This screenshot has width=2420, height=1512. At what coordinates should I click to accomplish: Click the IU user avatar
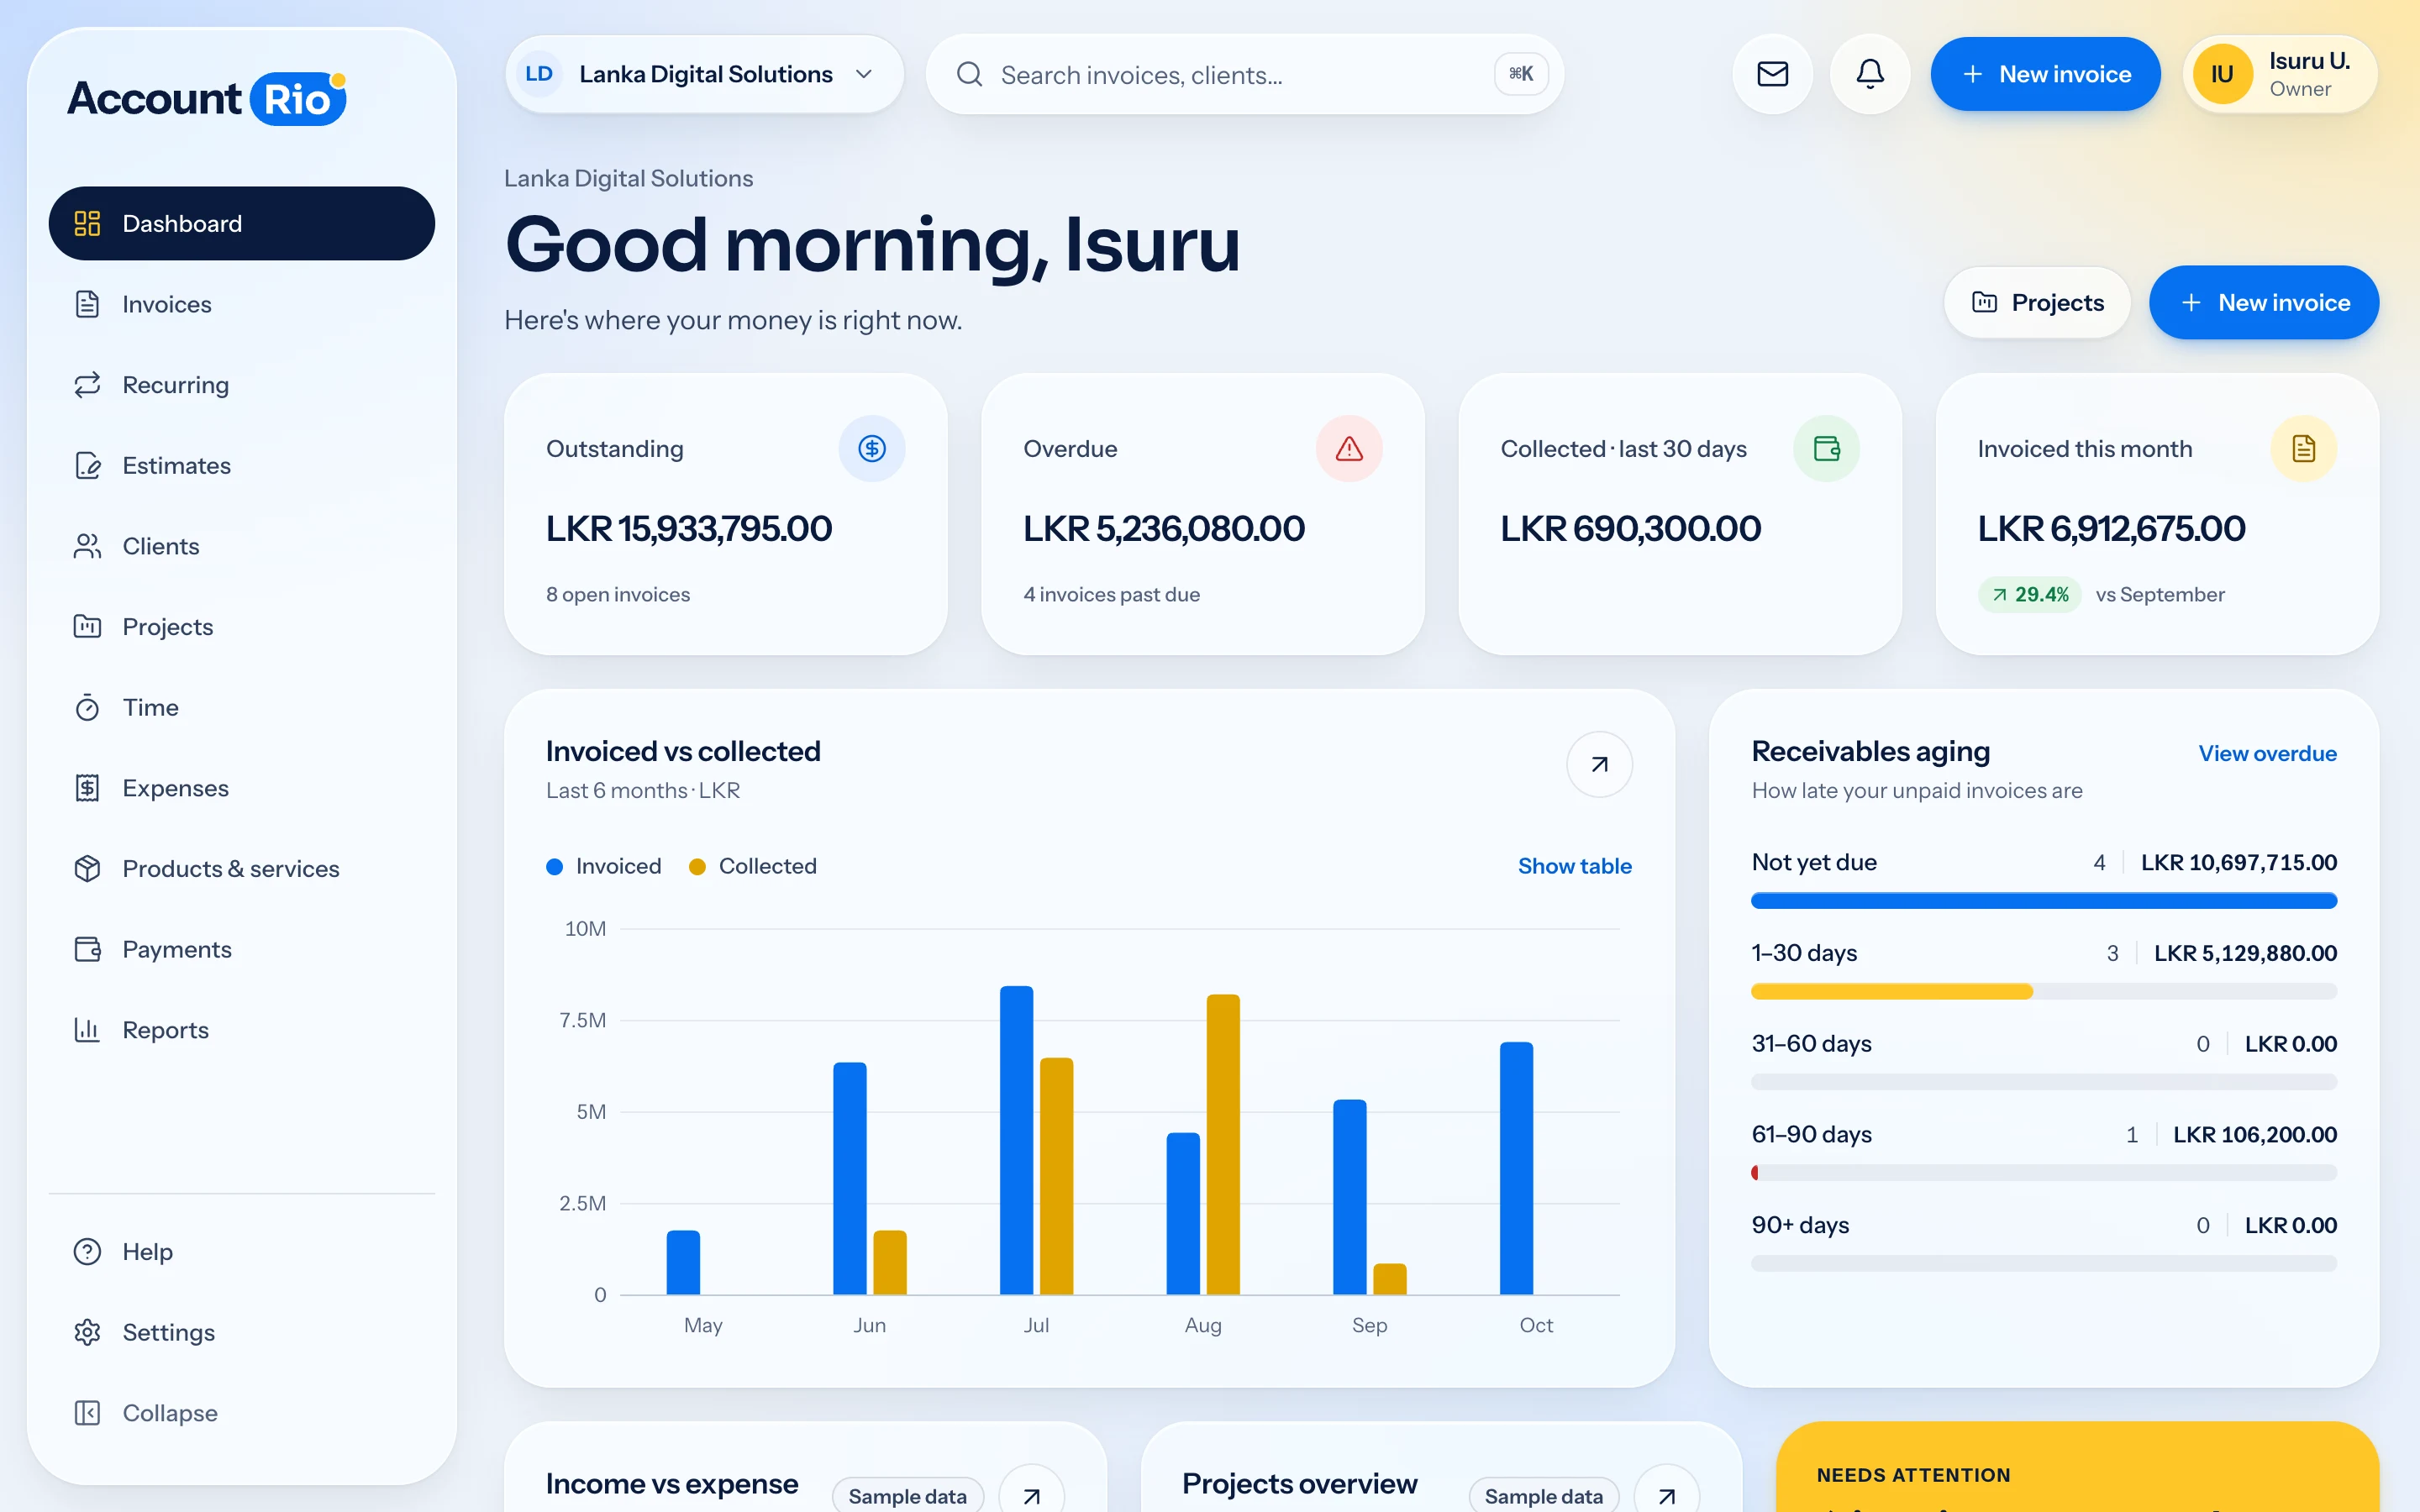(x=2222, y=74)
